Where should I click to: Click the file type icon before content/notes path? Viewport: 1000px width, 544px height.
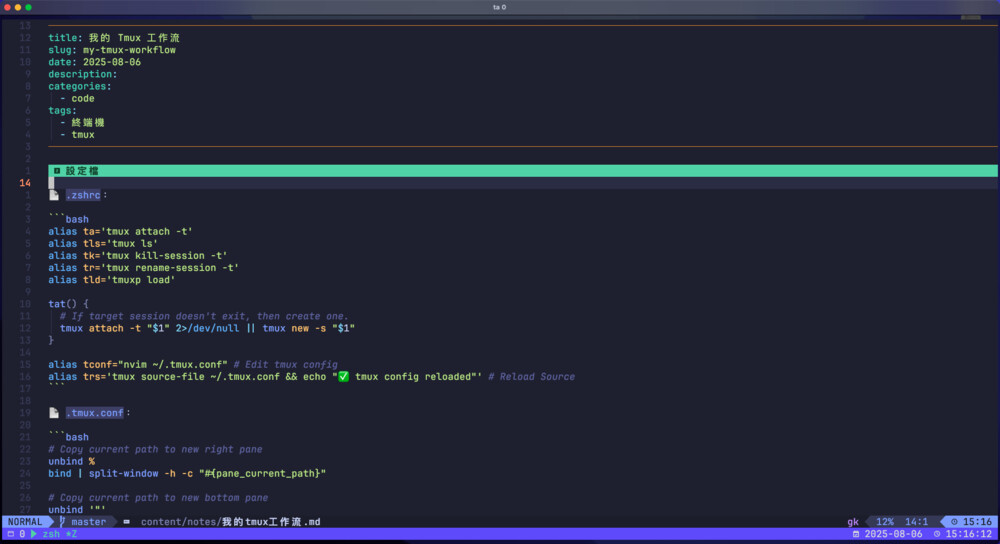point(127,522)
